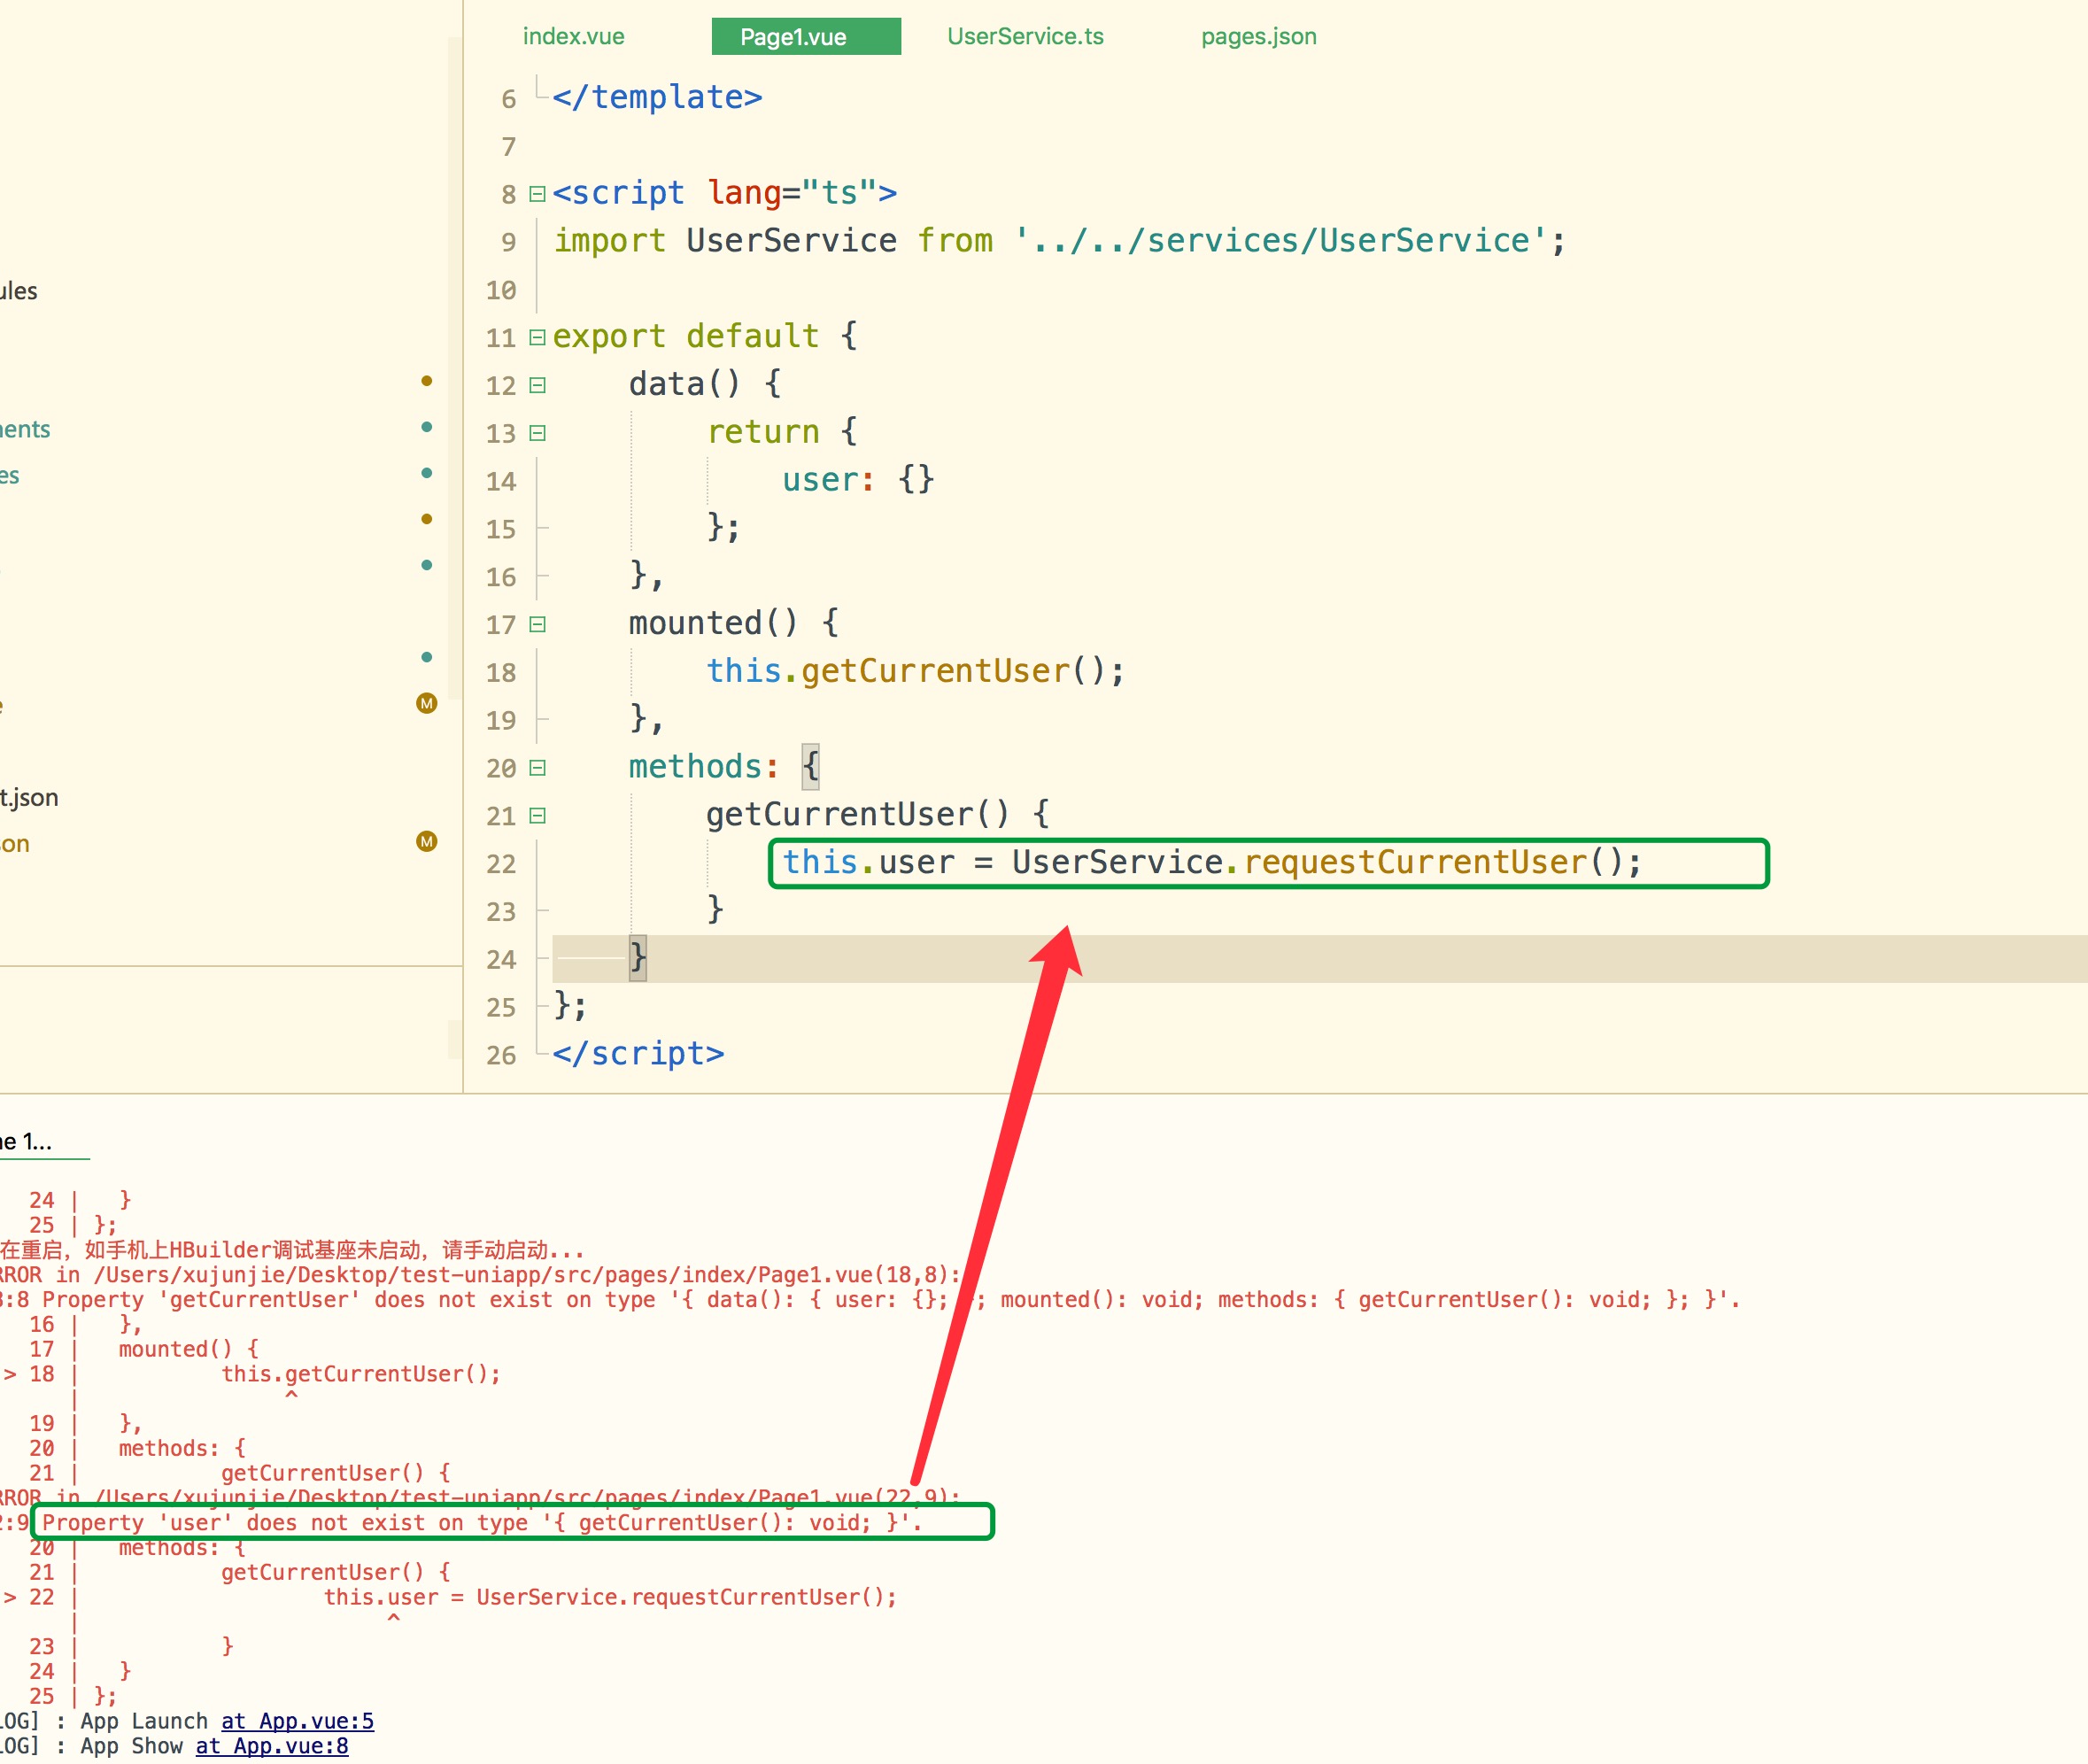Click the HBuilder restart notice in console
This screenshot has height=1764, width=2088.
click(x=292, y=1250)
